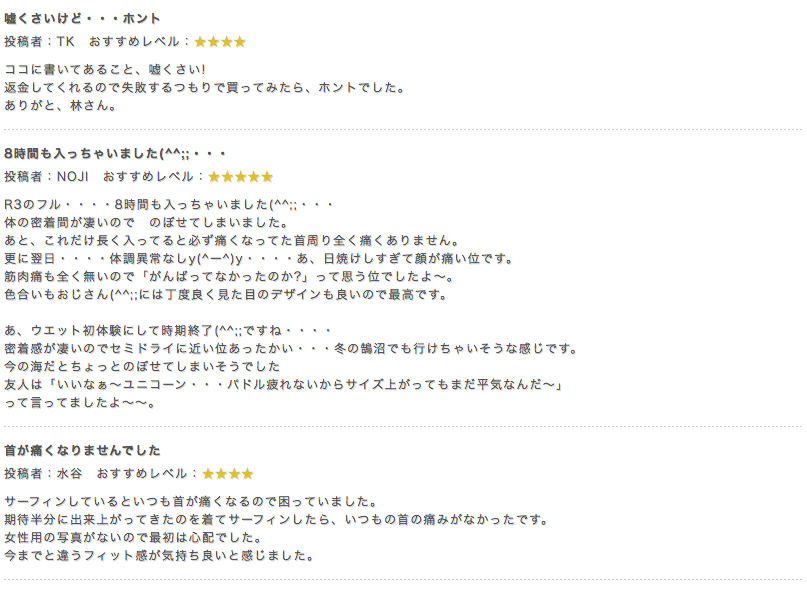Click the five-star rating in NOJI's review
This screenshot has width=807, height=590.
tap(240, 177)
